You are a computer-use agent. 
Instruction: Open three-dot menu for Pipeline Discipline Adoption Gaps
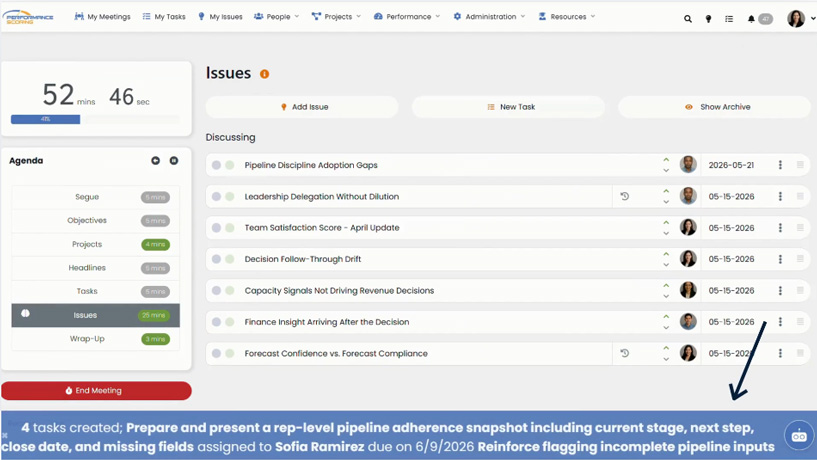(780, 165)
